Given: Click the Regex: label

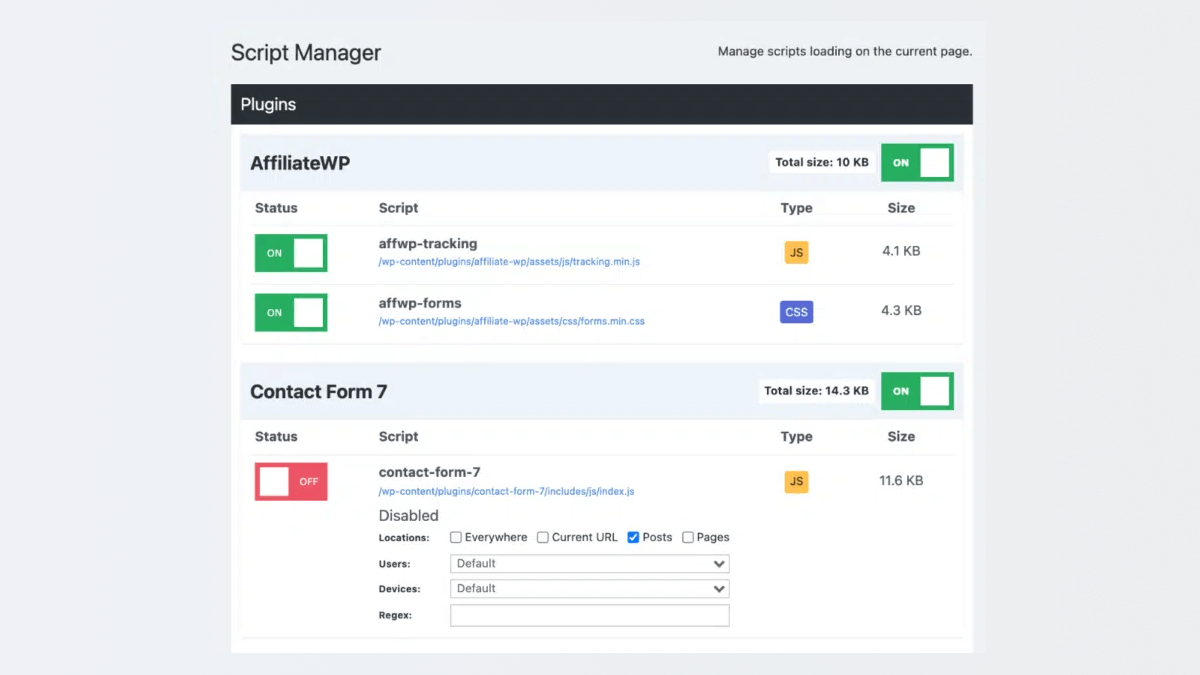Looking at the screenshot, I should coord(395,616).
